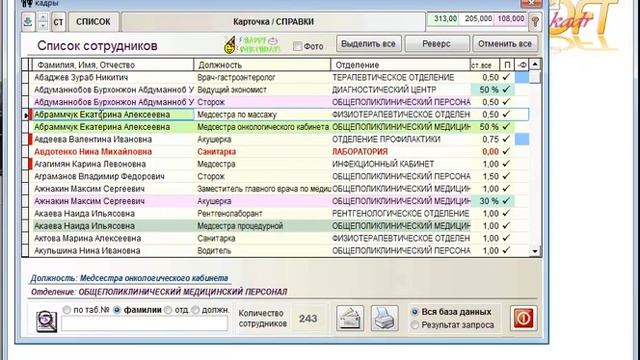Click the green download arrow icon

28,21
